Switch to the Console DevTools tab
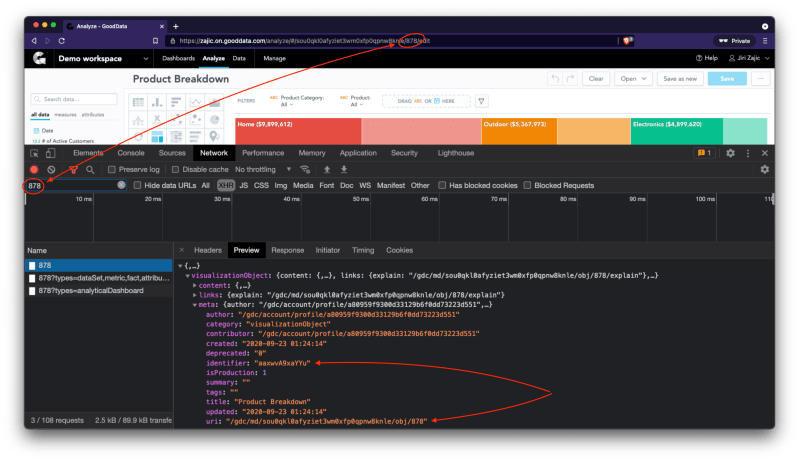 click(131, 153)
